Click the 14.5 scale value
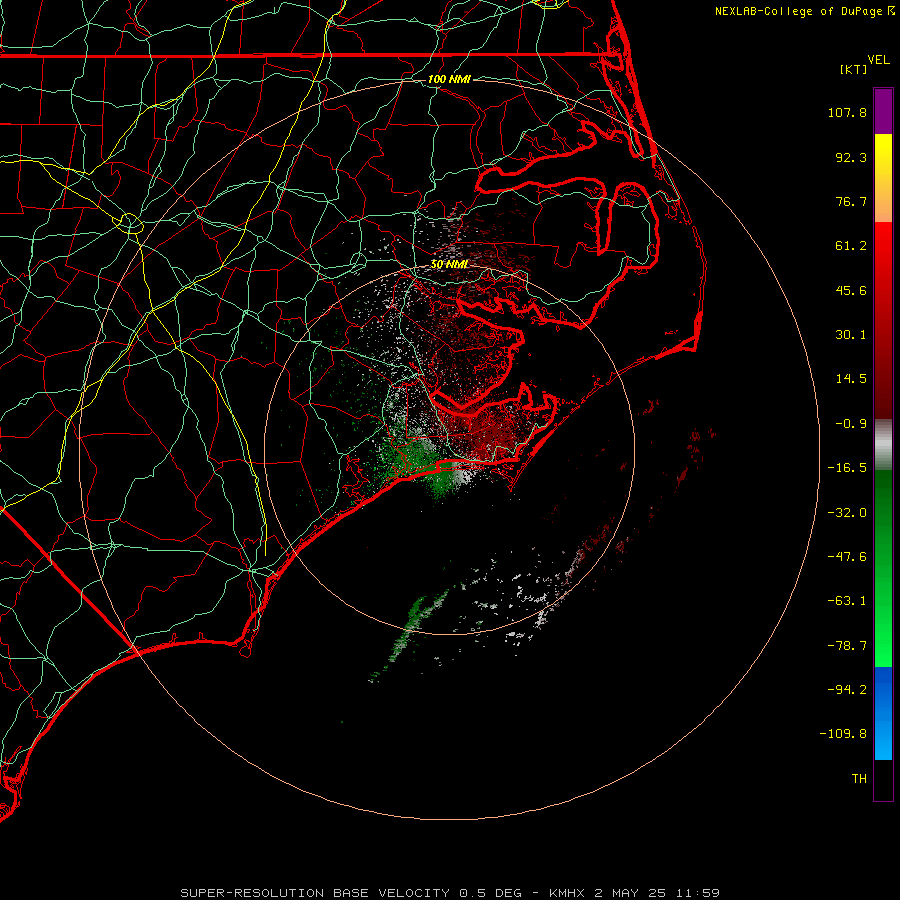900x900 pixels. [x=851, y=379]
